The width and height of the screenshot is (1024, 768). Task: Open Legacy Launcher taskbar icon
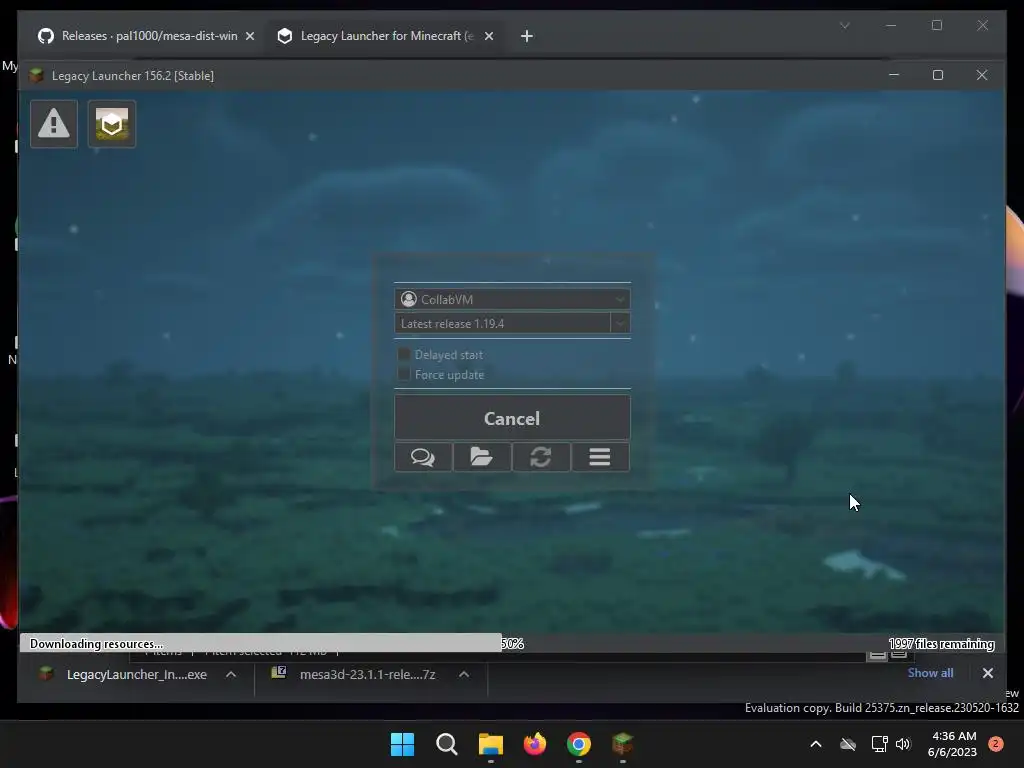622,744
